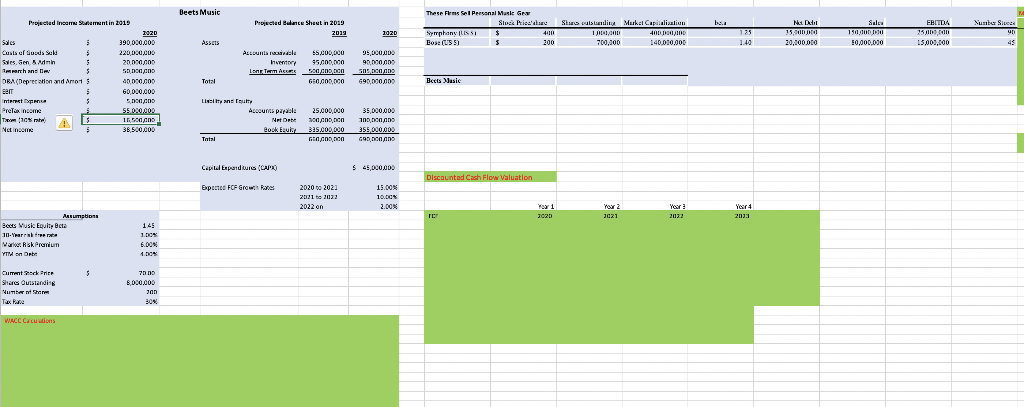Screen dimensions: 1024x407
Task: Select Bose Sales value 80,000,000
Action: point(867,42)
